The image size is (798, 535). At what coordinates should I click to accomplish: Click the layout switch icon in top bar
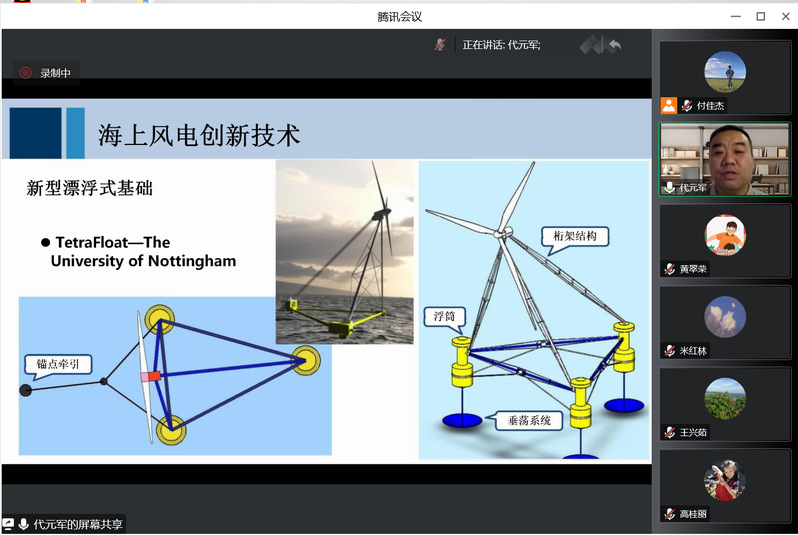591,45
